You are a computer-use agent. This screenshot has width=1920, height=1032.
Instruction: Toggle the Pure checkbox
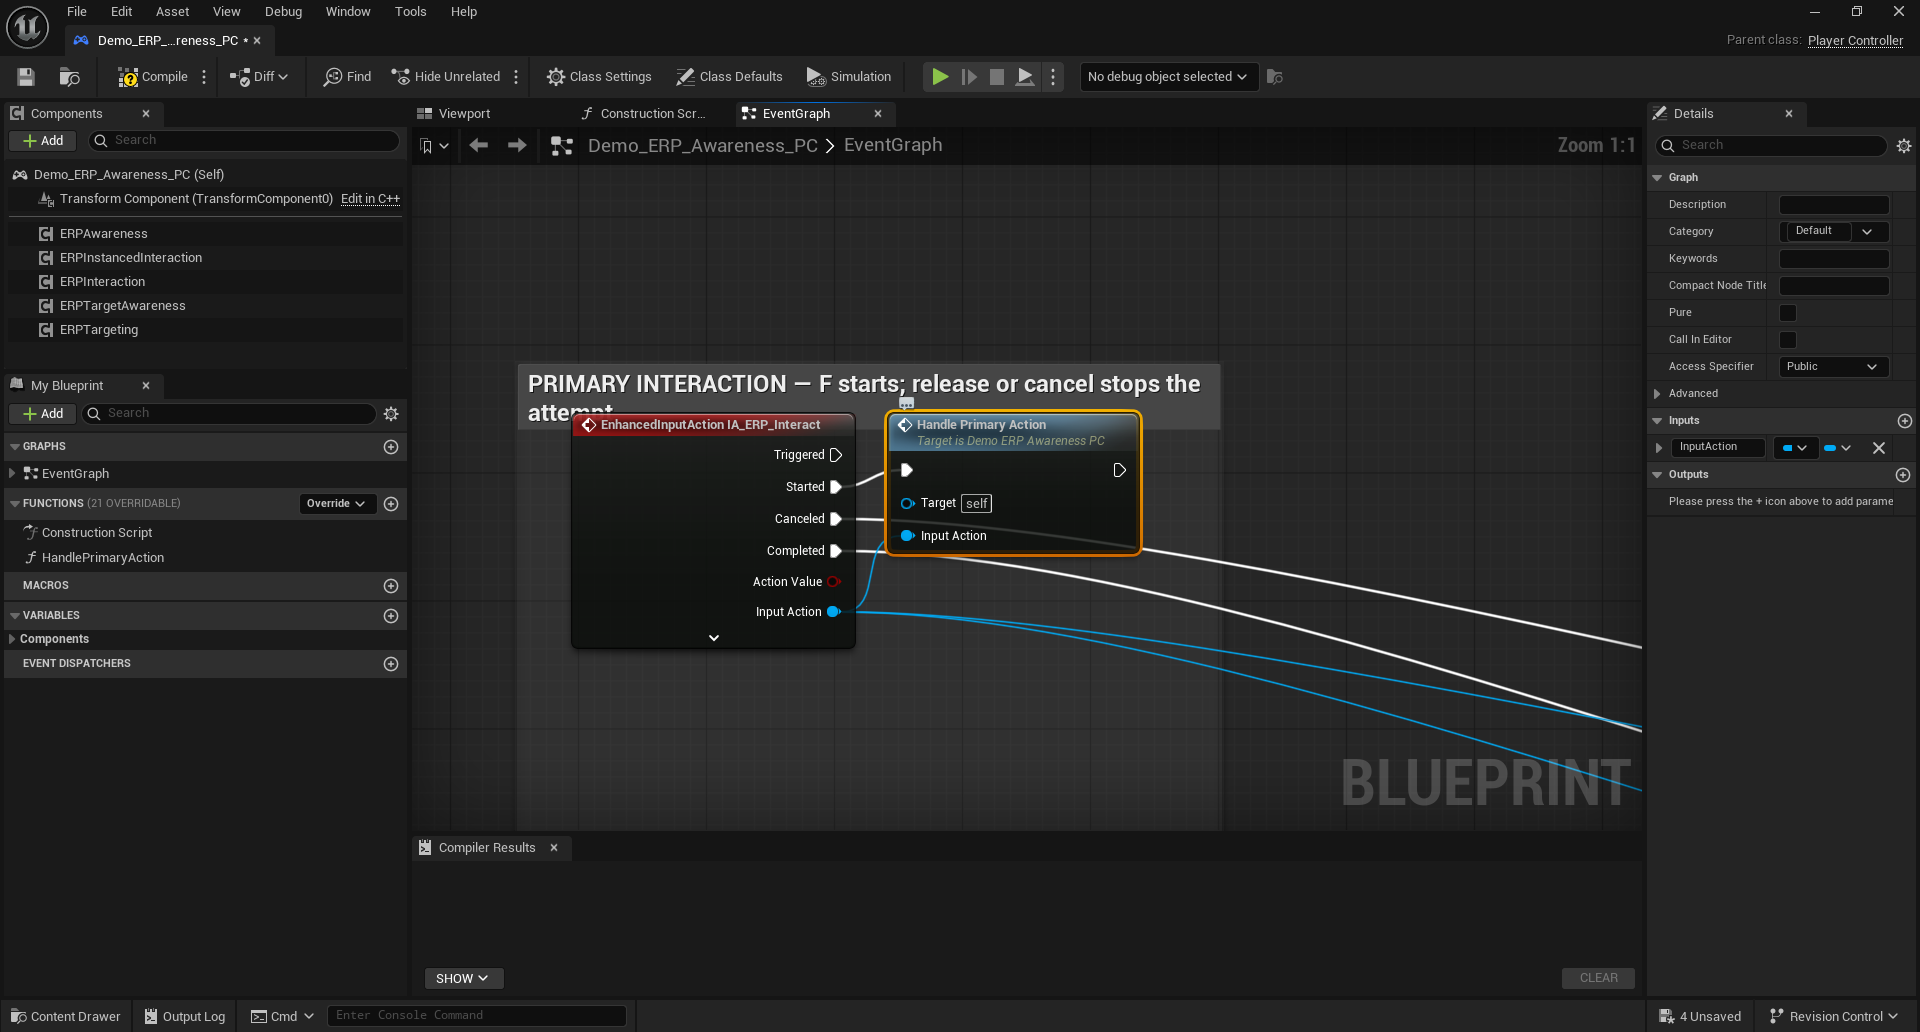1788,313
